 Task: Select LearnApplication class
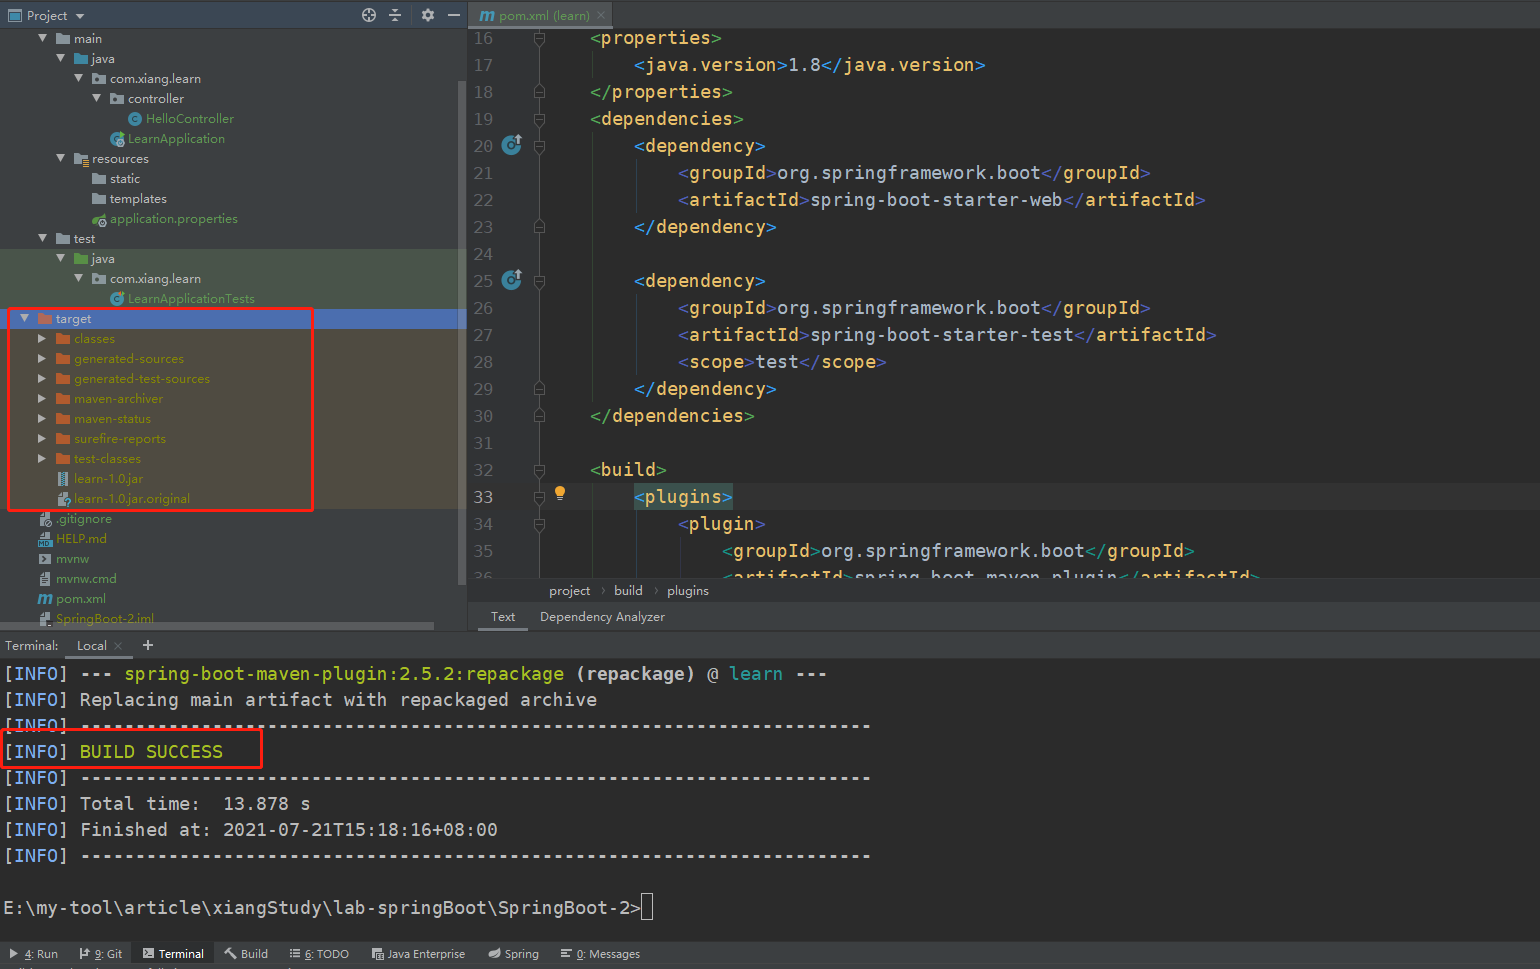point(176,139)
